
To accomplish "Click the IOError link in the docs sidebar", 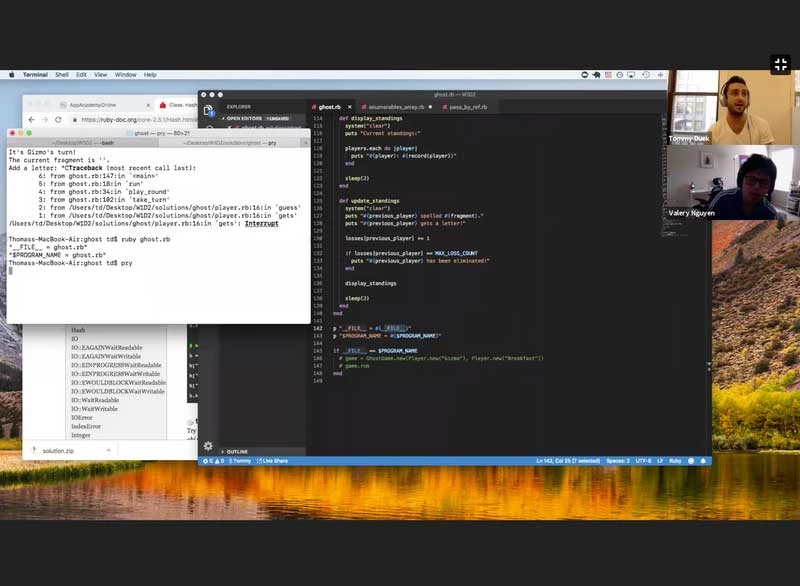I will 83,417.
